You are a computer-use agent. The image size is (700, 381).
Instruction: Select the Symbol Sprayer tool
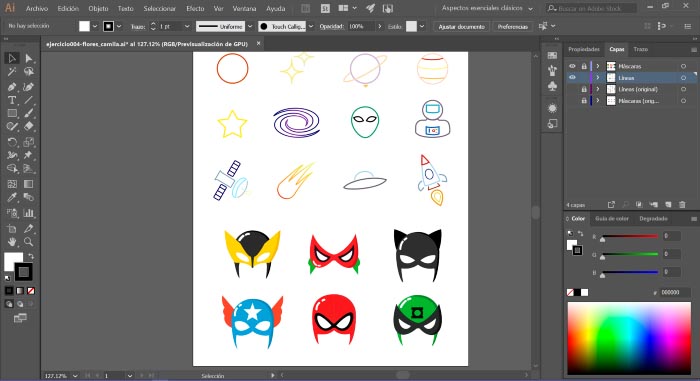(x=12, y=213)
